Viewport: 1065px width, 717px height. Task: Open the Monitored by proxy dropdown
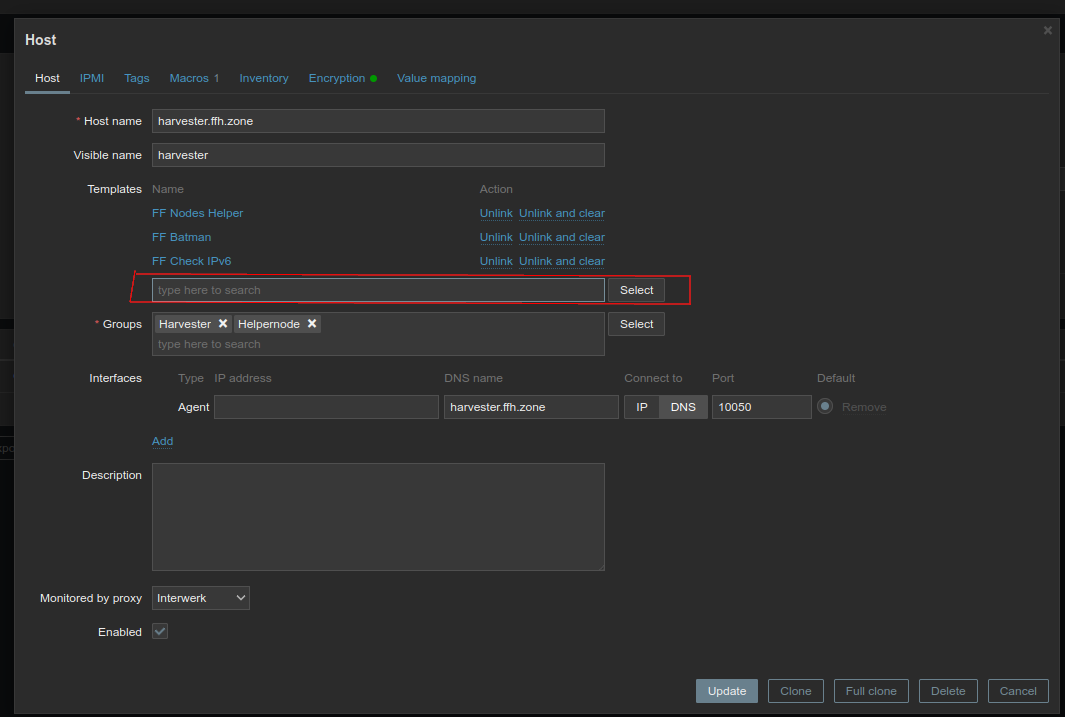pos(201,598)
